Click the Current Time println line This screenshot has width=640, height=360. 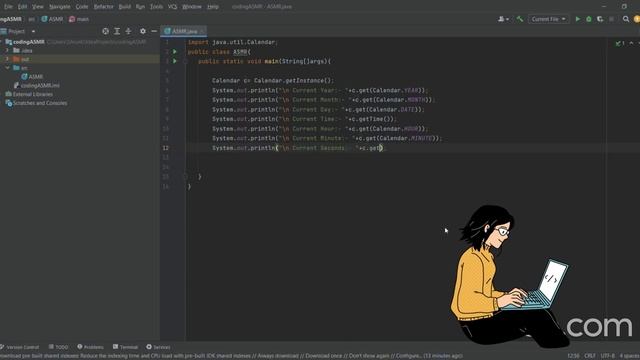click(304, 119)
